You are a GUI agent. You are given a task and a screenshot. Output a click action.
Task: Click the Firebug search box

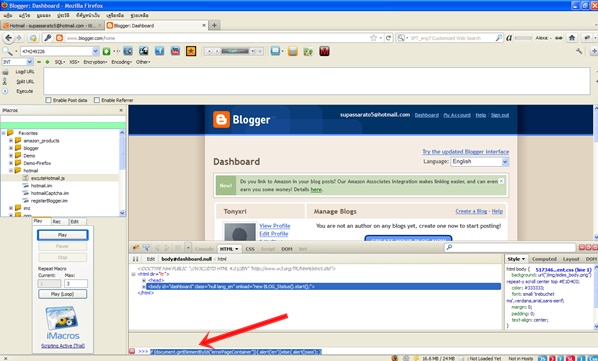[x=511, y=247]
